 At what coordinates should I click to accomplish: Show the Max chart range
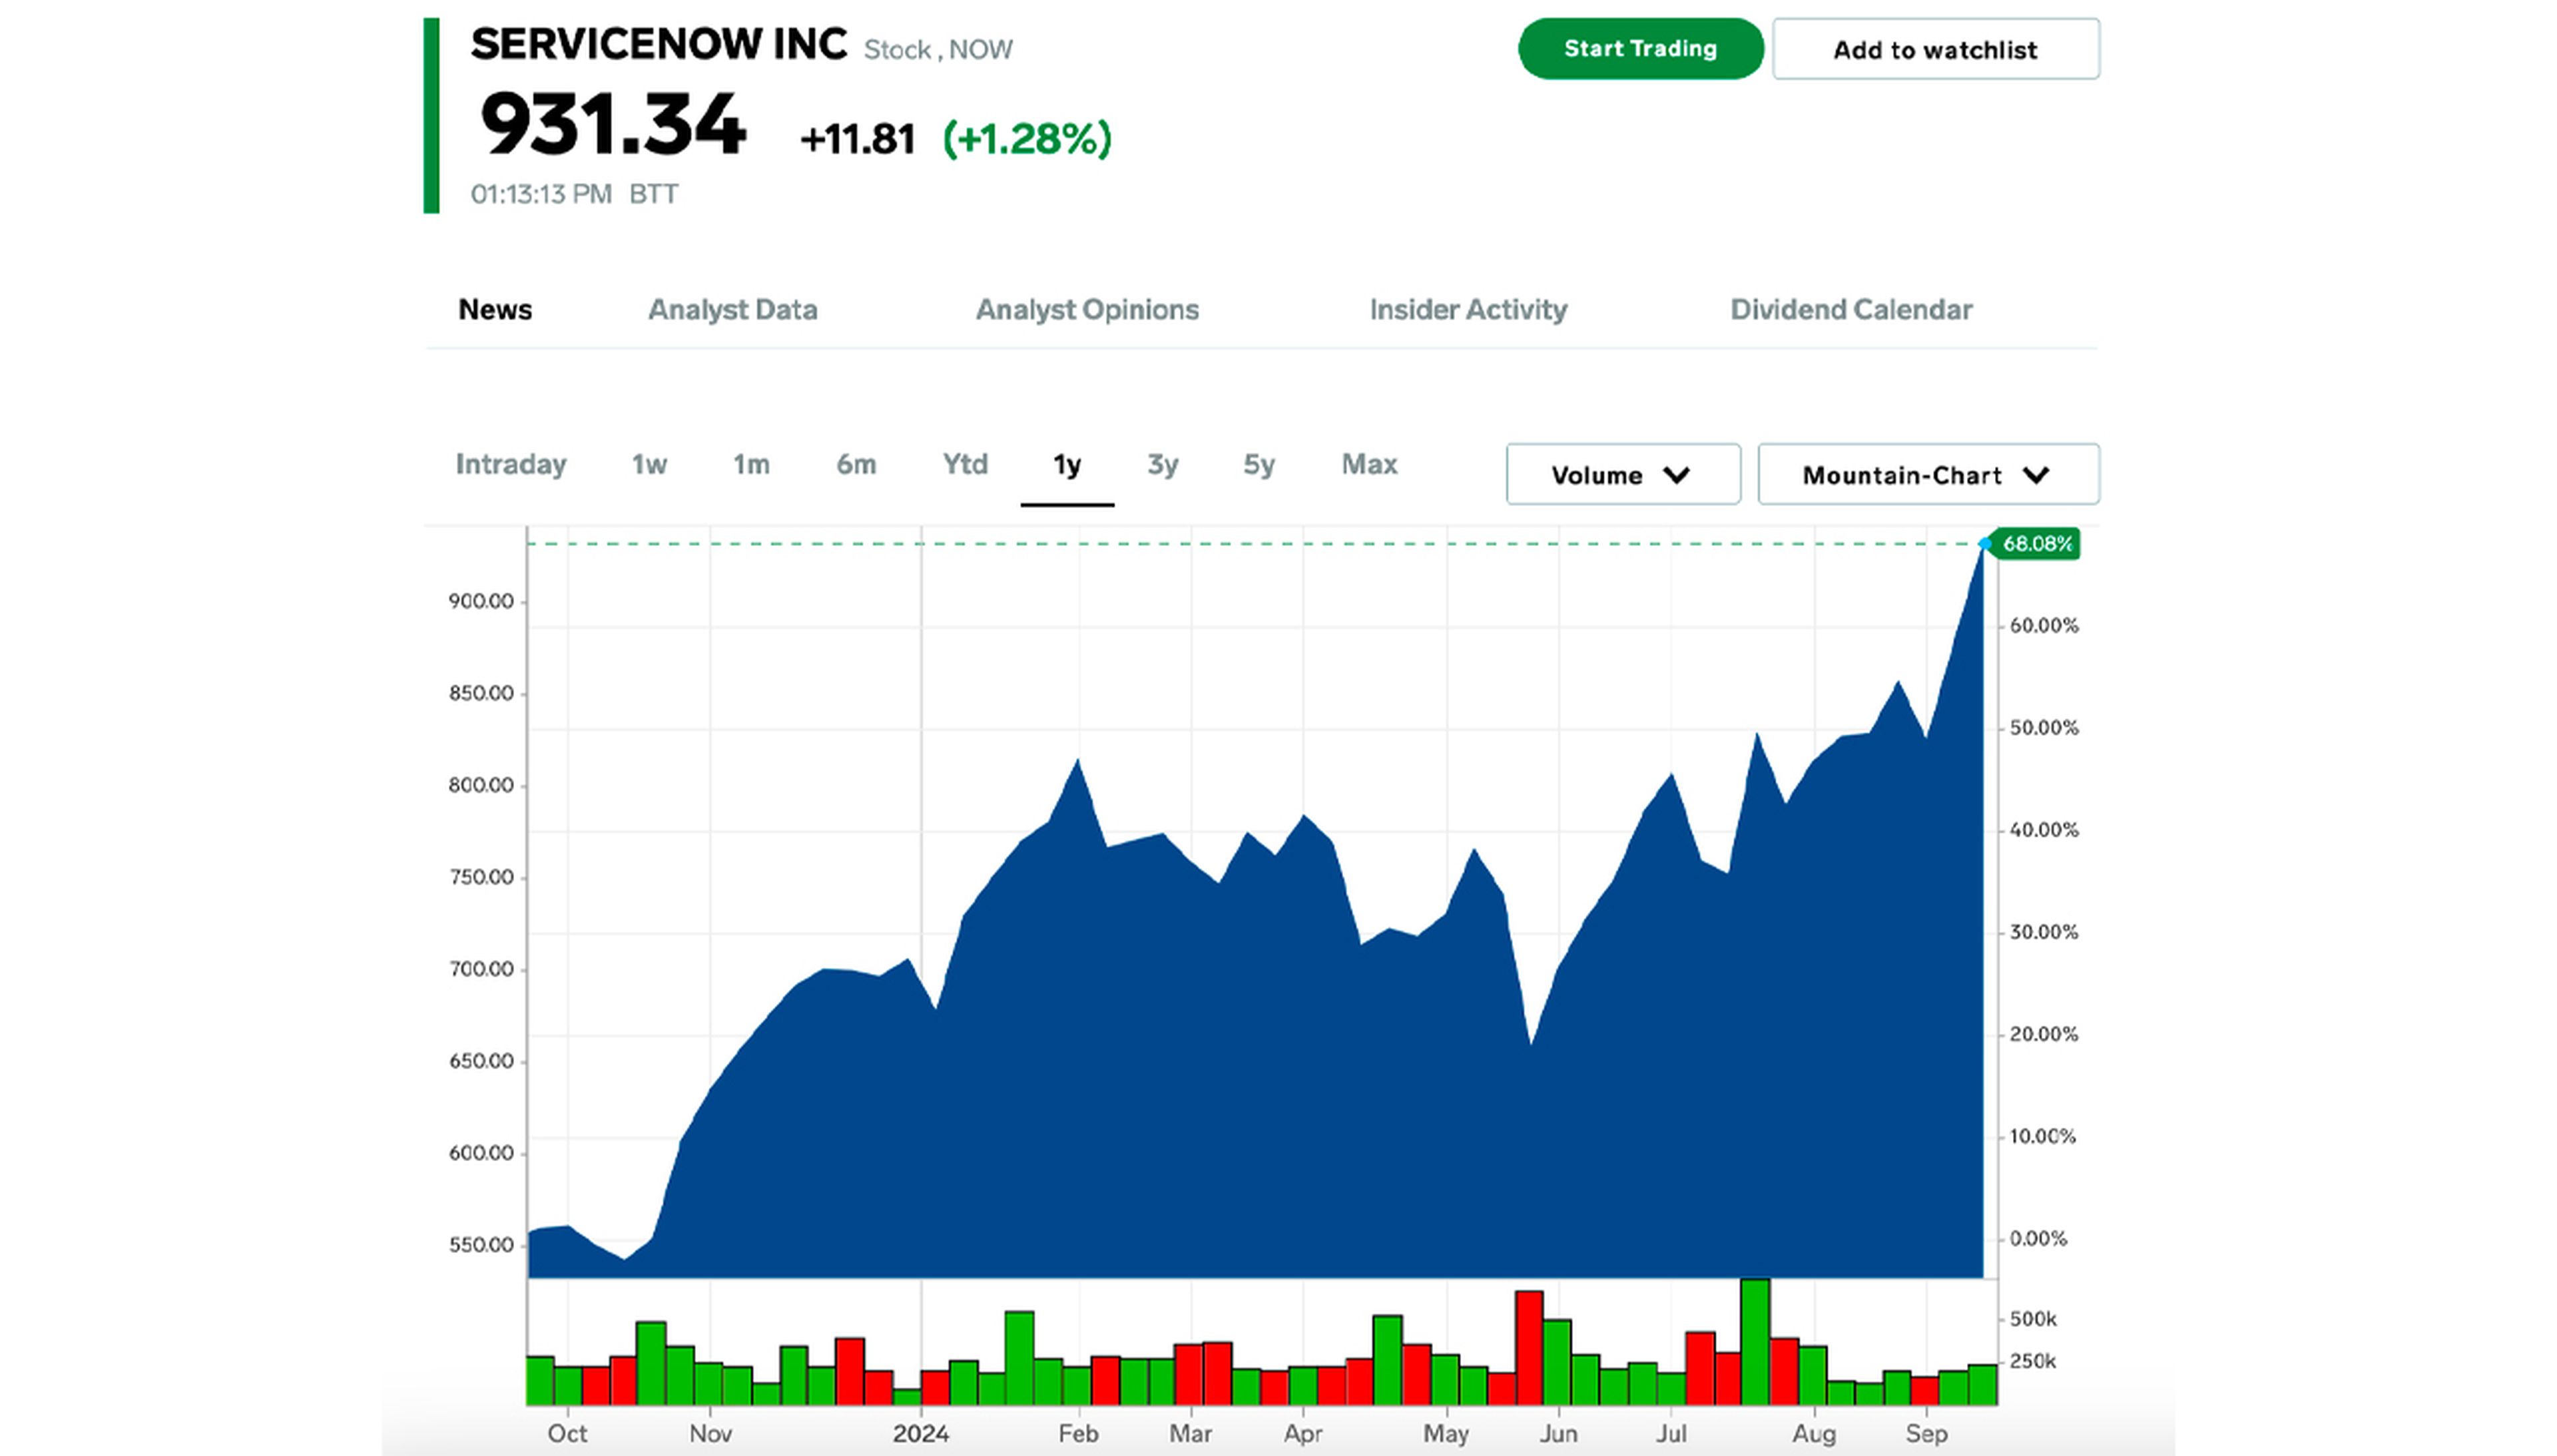1369,464
